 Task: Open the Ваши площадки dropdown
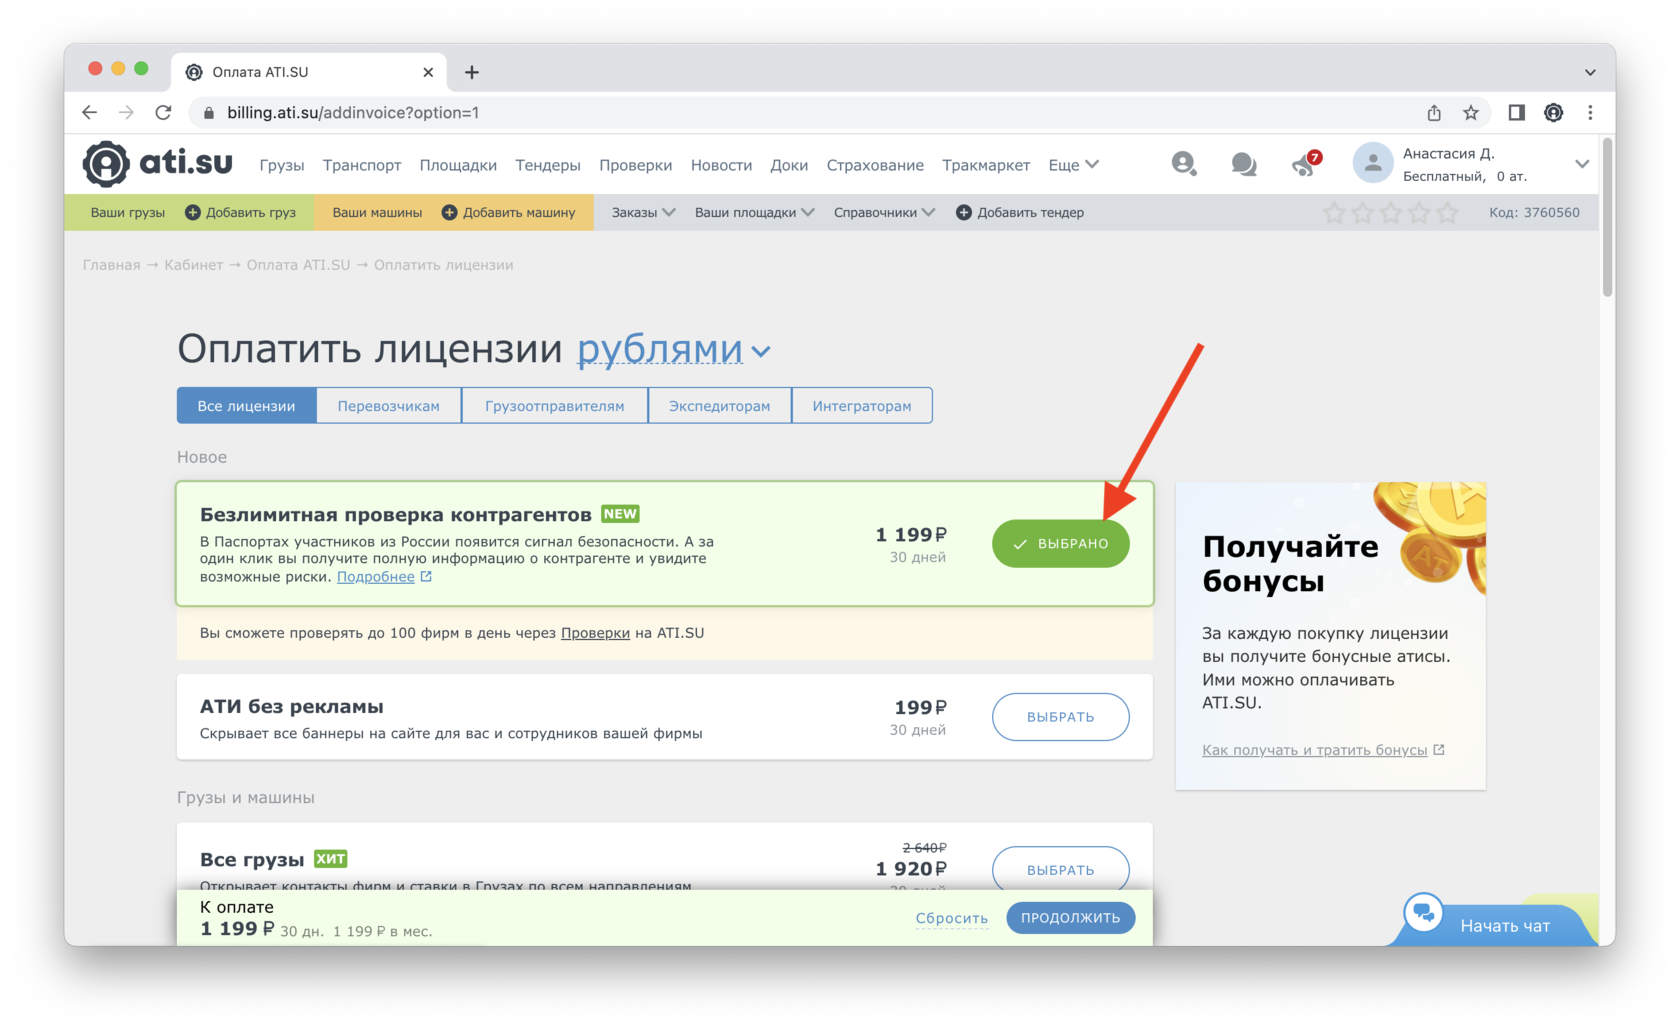click(755, 212)
